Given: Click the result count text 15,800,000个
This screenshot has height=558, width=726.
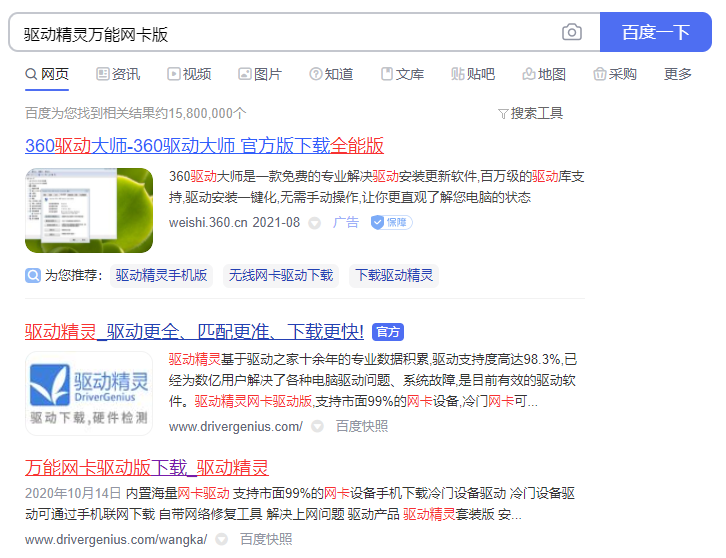Looking at the screenshot, I should pos(207,113).
